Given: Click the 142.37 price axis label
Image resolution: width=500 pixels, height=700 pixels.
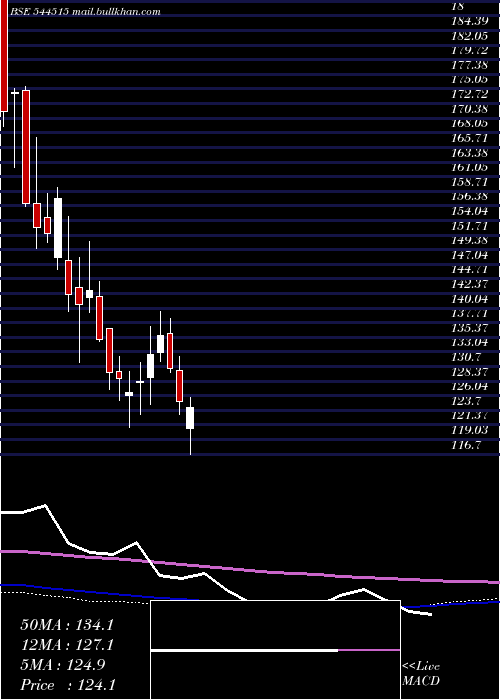Looking at the screenshot, I should click(471, 284).
